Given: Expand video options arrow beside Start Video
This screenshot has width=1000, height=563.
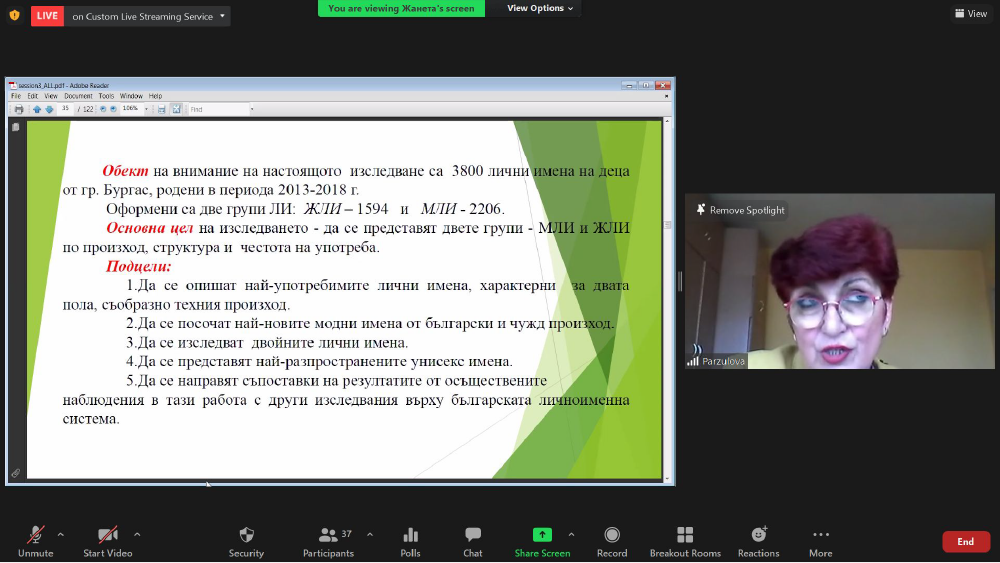Looking at the screenshot, I should 137,534.
